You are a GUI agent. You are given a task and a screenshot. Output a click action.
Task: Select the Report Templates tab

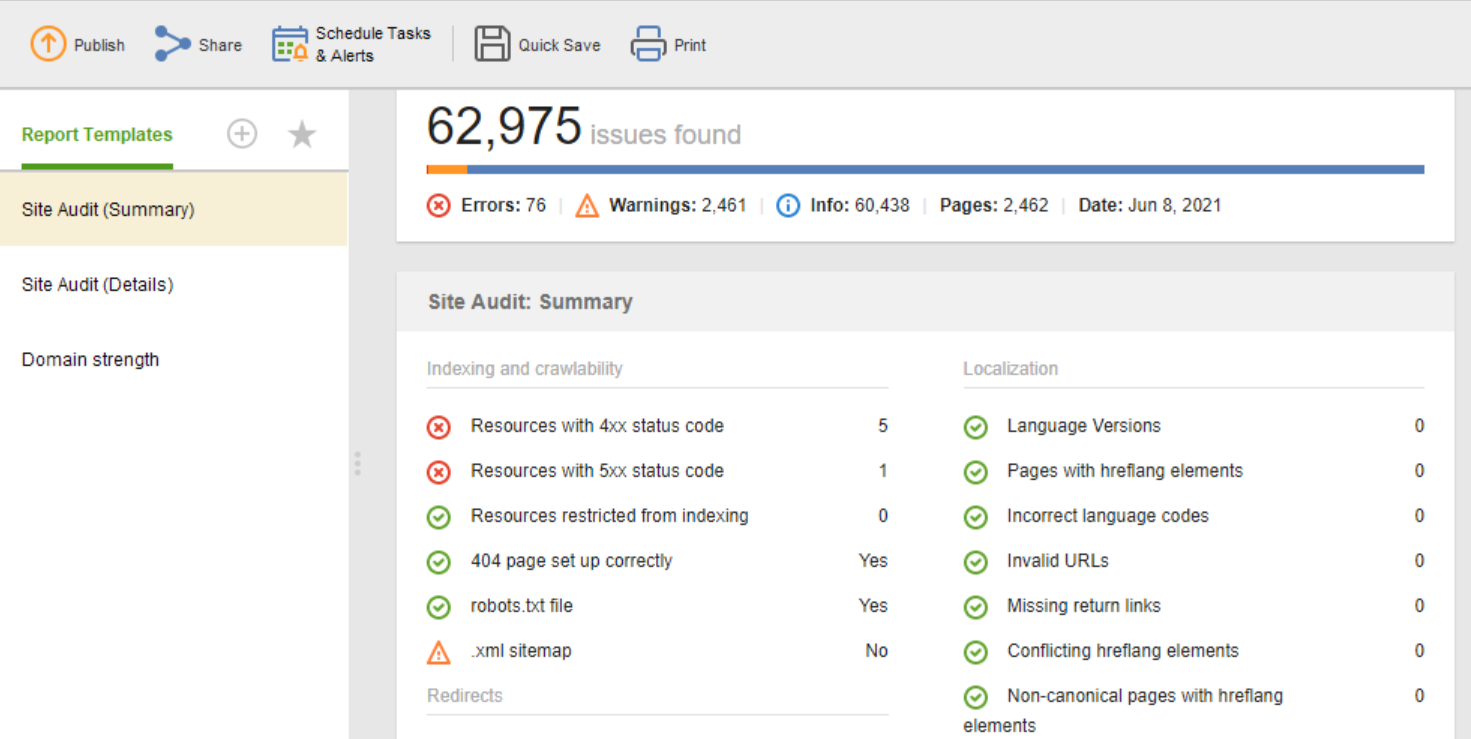[x=97, y=134]
